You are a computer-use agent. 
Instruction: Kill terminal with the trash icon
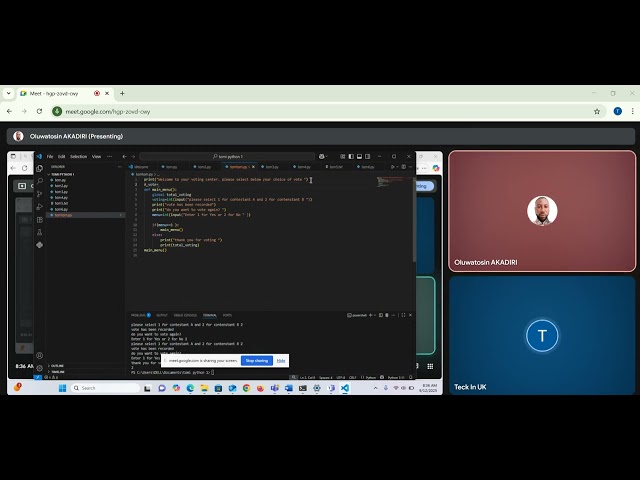coord(387,315)
